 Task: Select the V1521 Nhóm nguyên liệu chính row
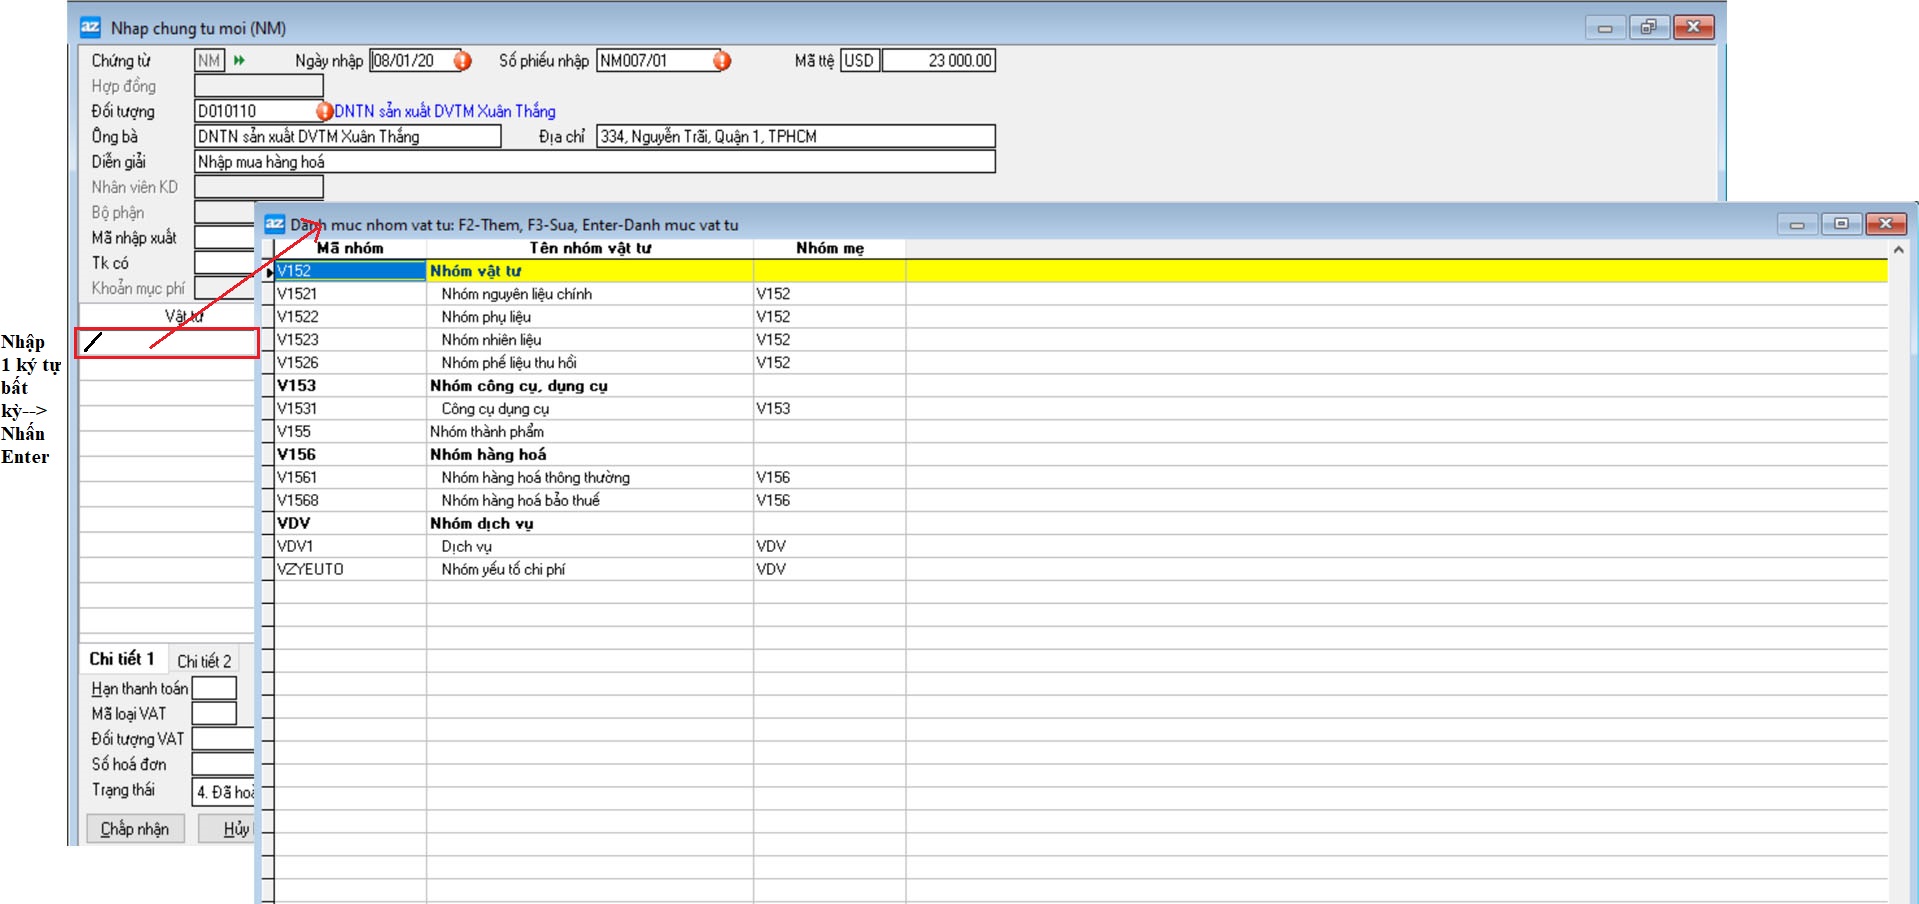[x=516, y=294]
